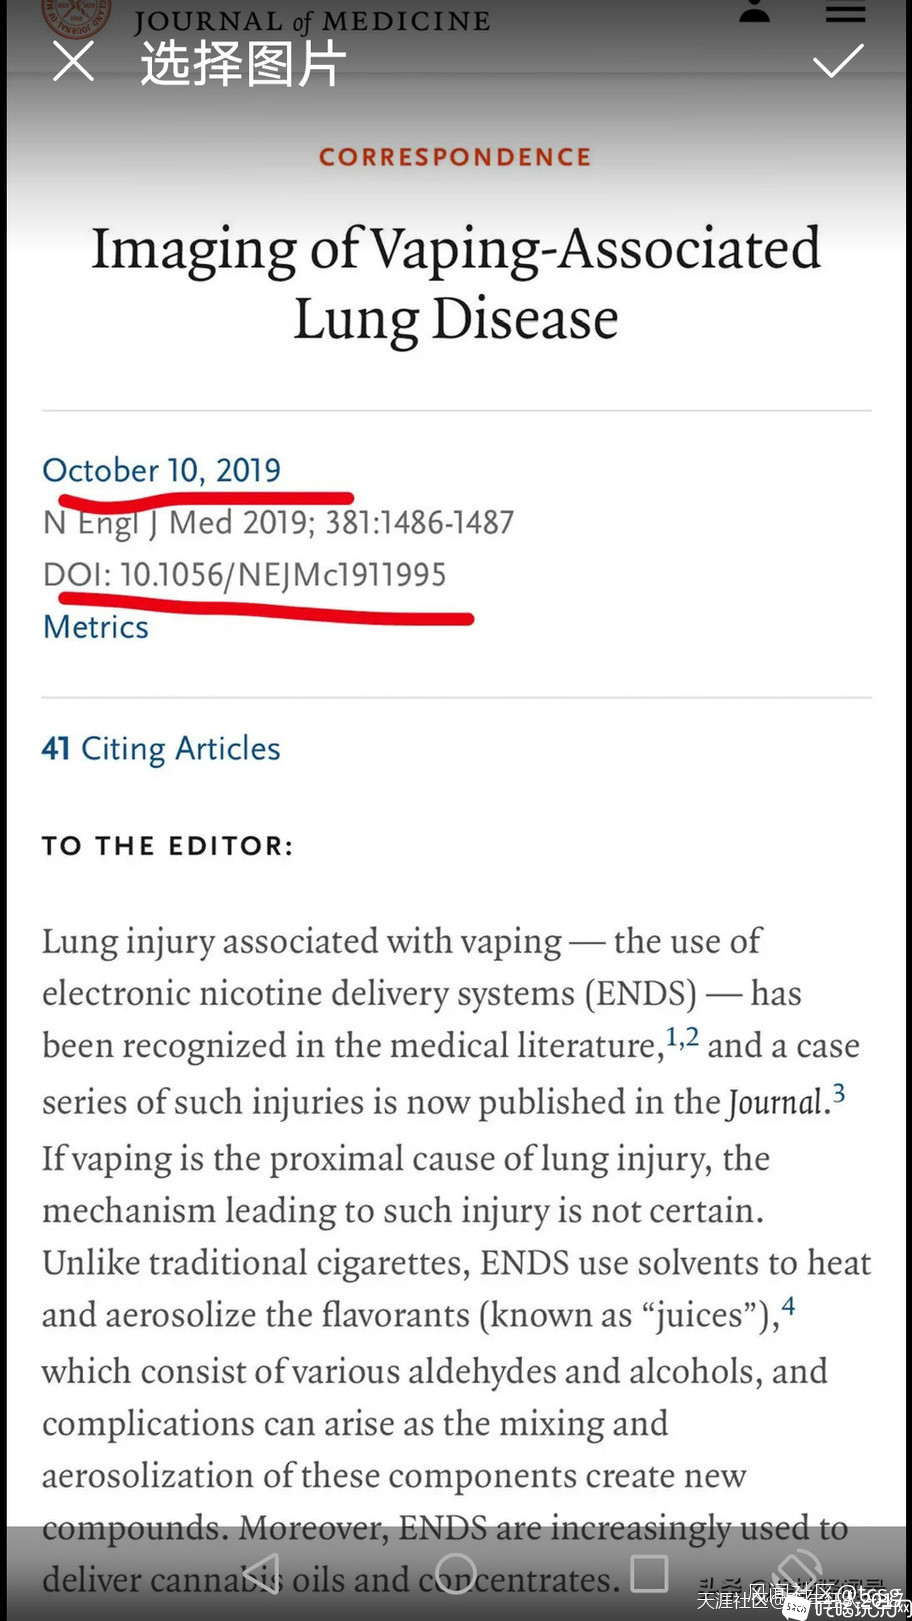This screenshot has height=1621, width=912.
Task: Open reference 4 superscript after juices
Action: point(788,1306)
